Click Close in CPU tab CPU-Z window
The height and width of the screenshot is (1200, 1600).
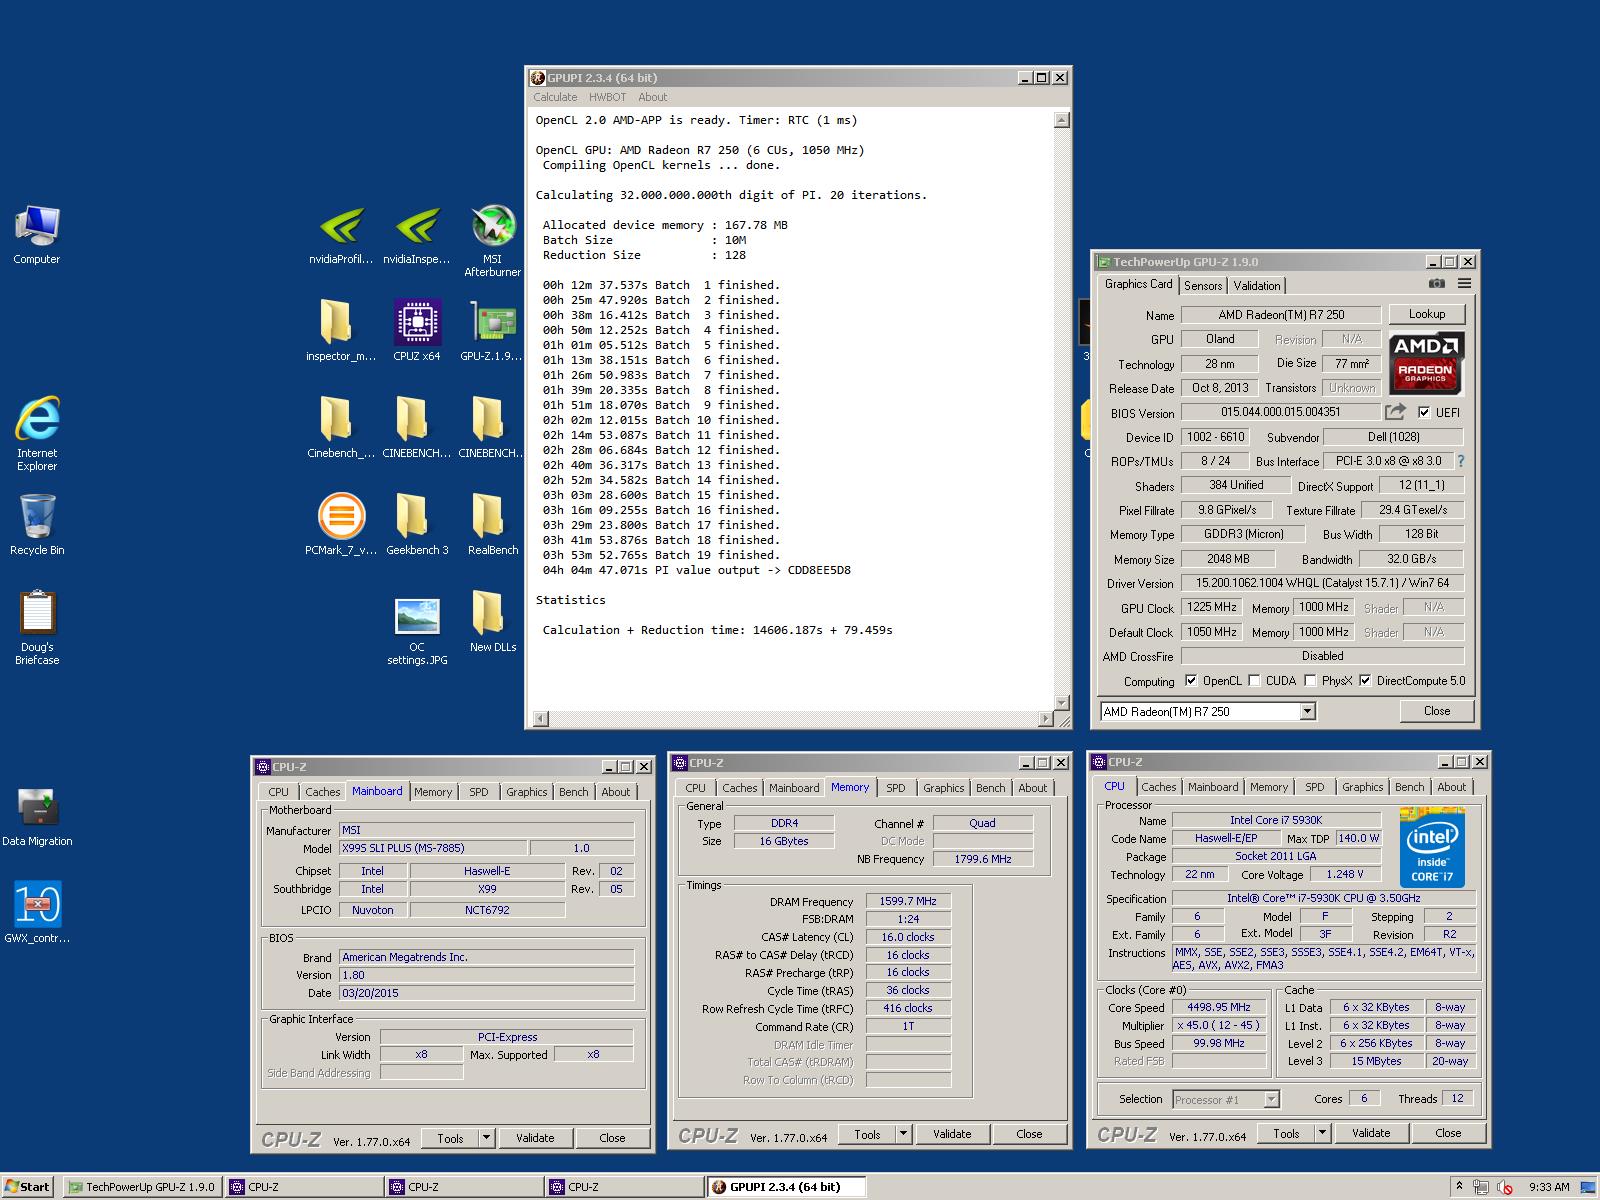(1448, 1133)
